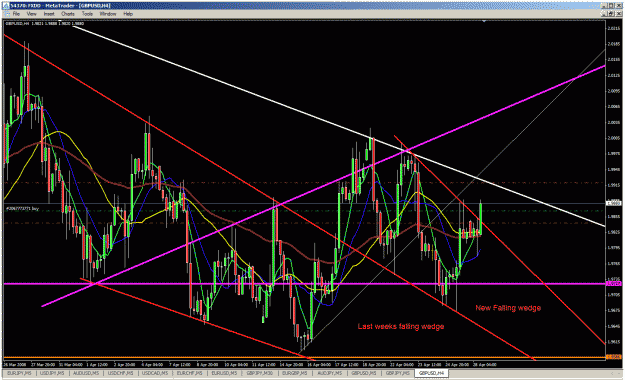
Task: Click the MetaTrader icon in the title bar
Action: point(6,6)
